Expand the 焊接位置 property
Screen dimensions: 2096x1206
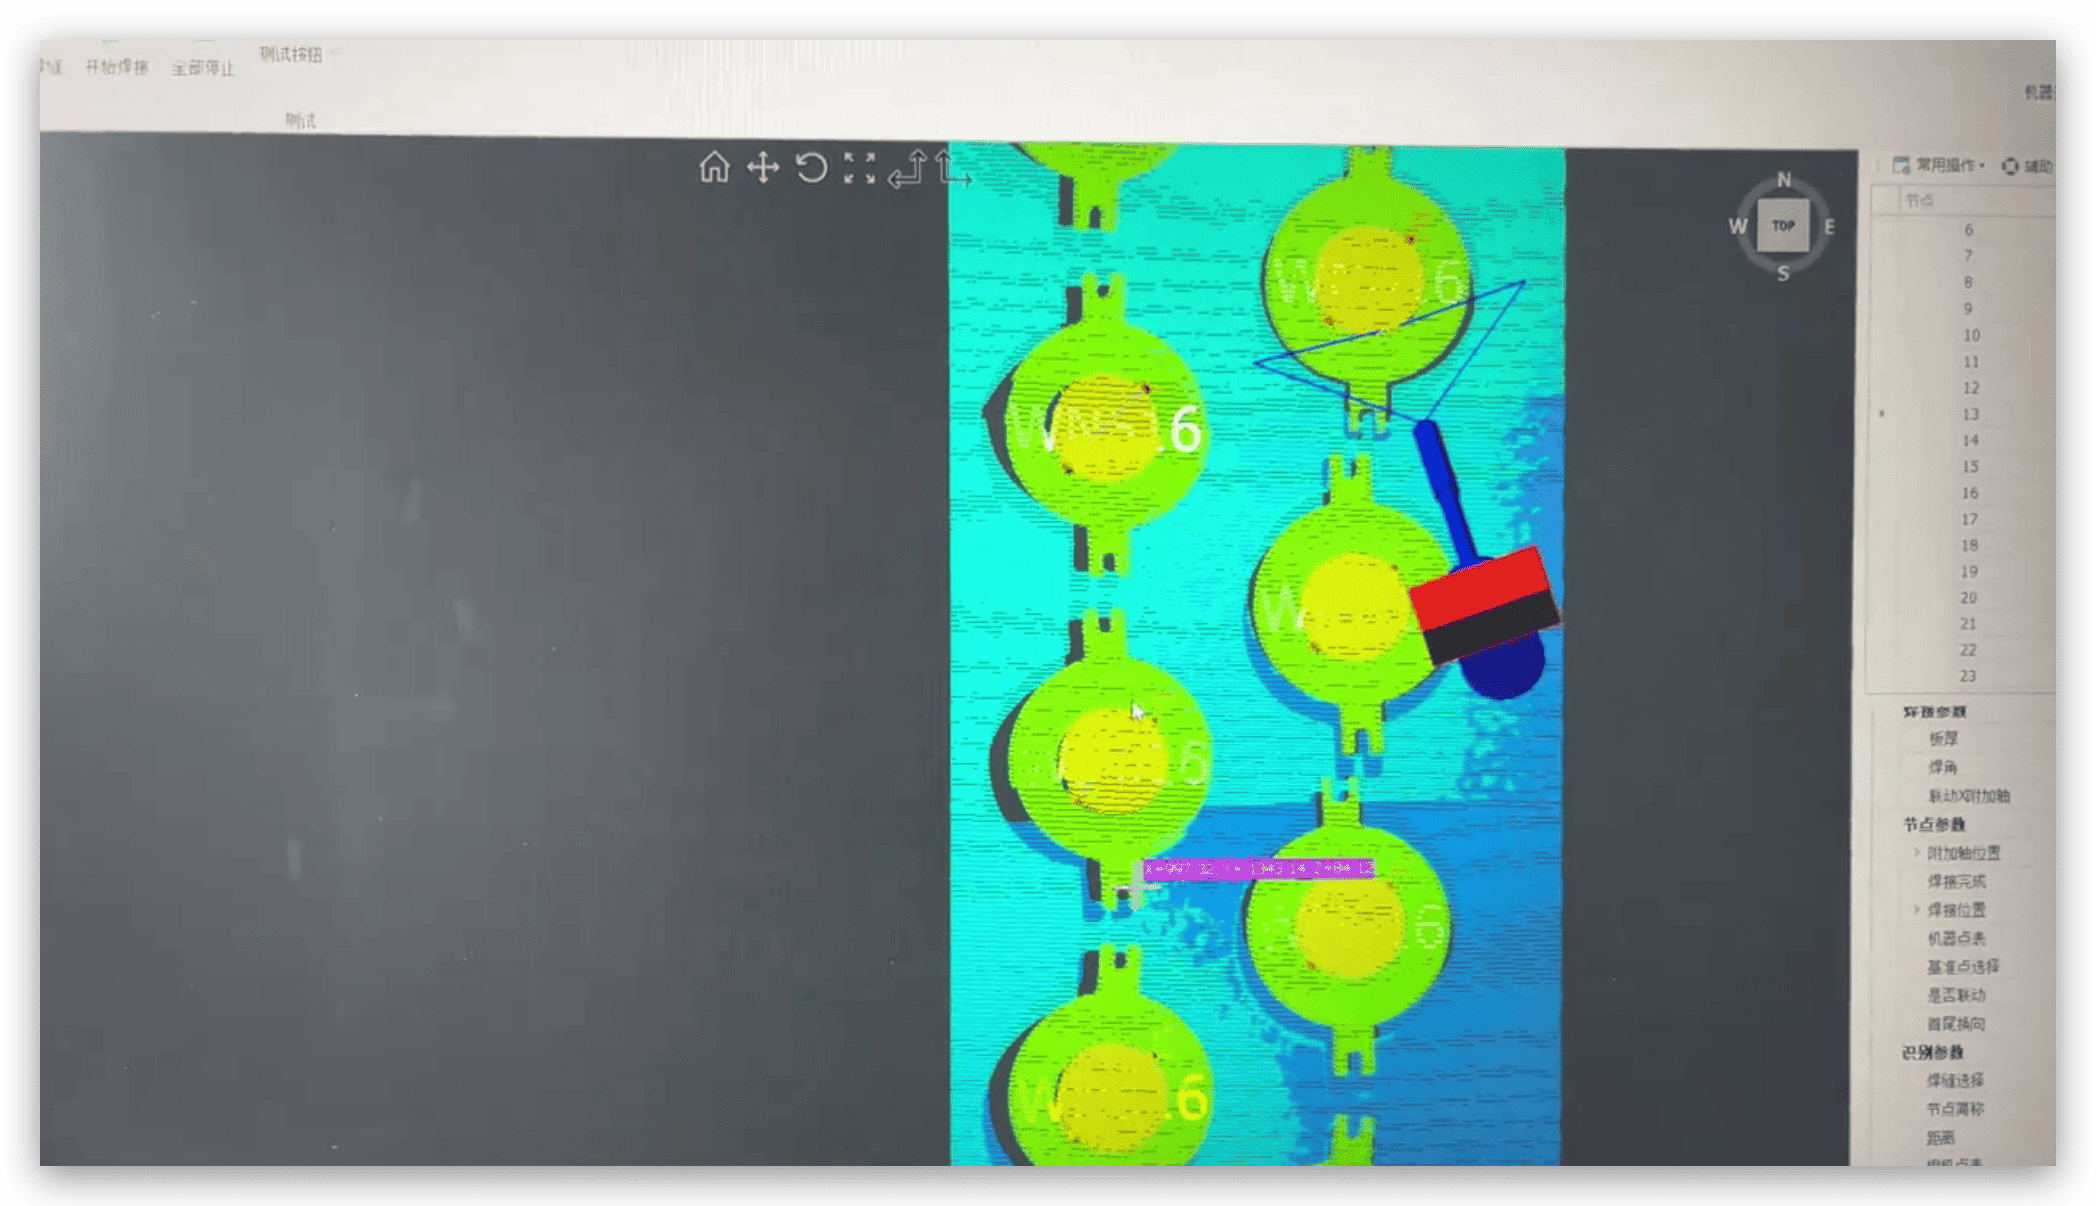1917,910
